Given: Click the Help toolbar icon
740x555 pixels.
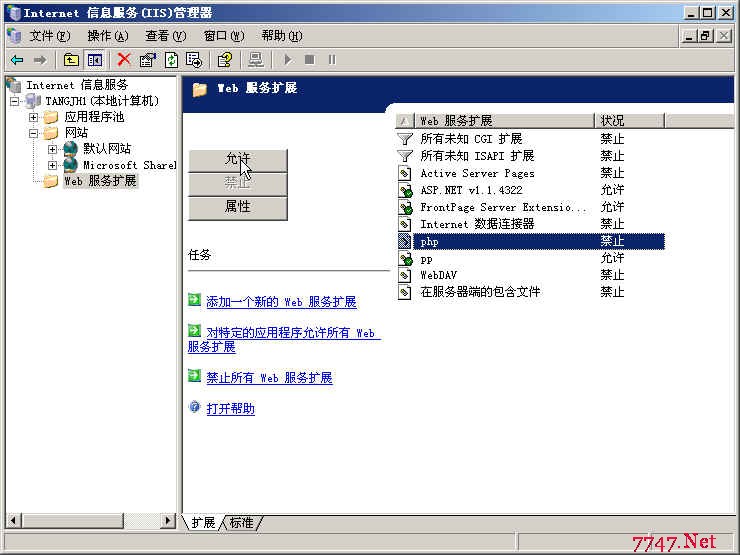Looking at the screenshot, I should click(x=225, y=60).
